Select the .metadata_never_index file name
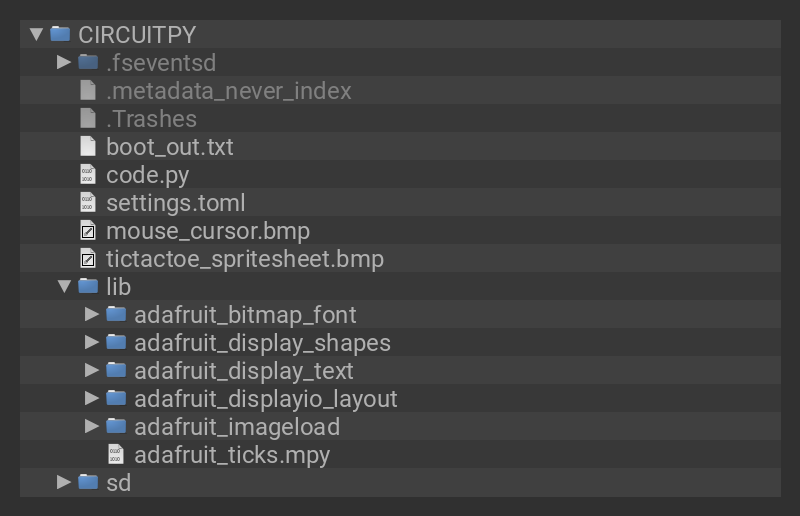Image resolution: width=800 pixels, height=516 pixels. [228, 91]
